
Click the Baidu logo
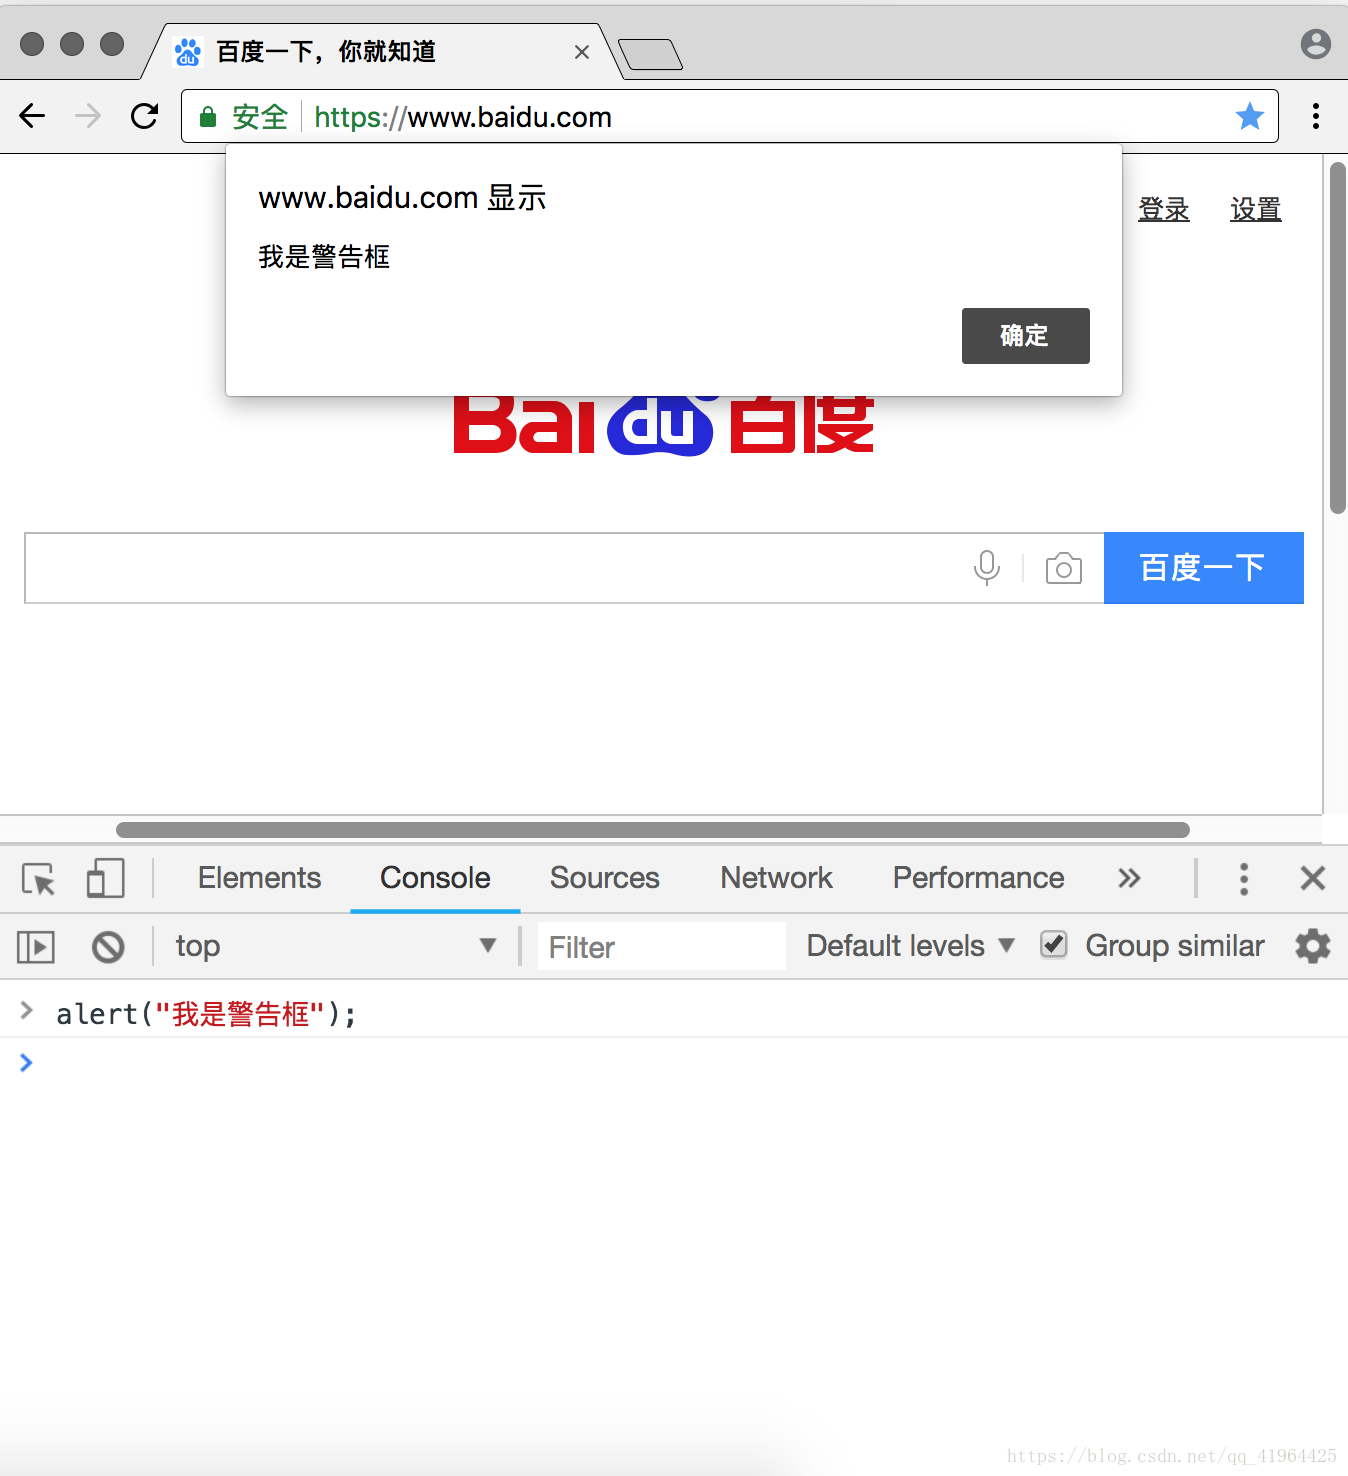(663, 424)
